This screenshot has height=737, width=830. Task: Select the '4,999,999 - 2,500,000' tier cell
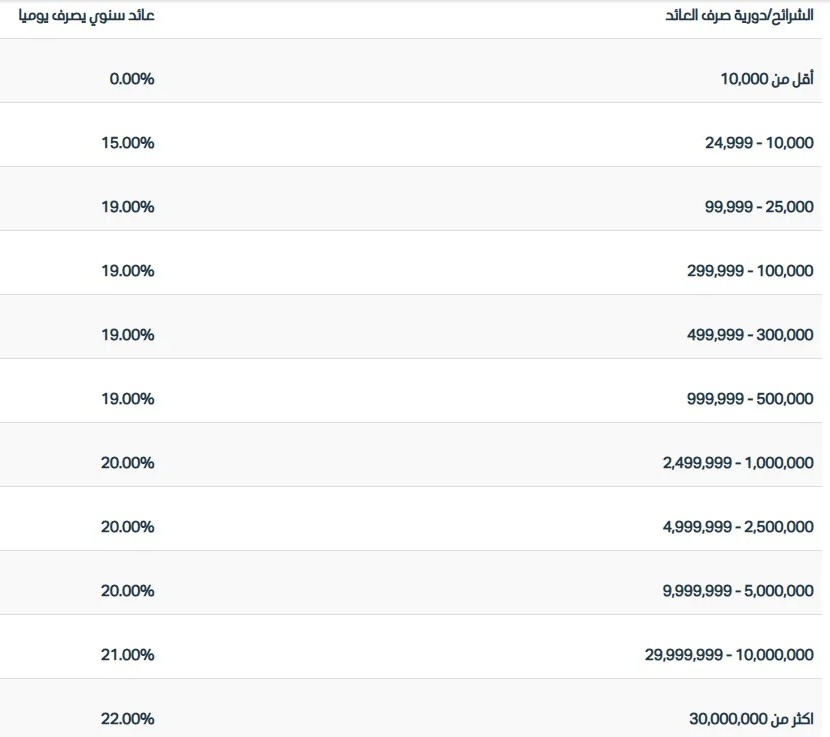[738, 527]
